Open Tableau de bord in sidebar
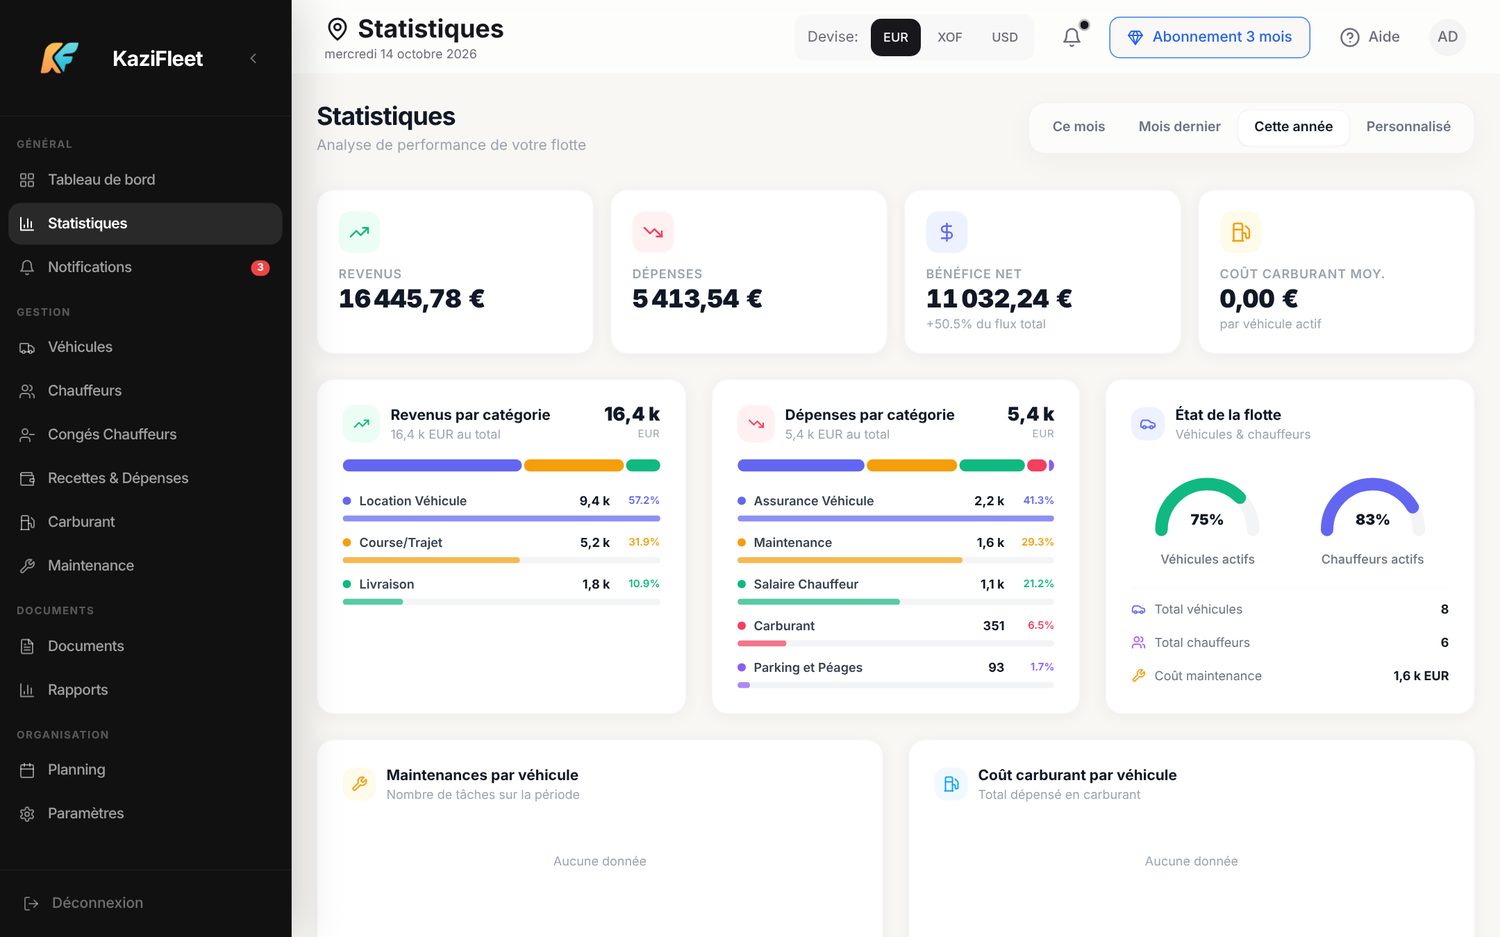1500x937 pixels. pyautogui.click(x=145, y=180)
